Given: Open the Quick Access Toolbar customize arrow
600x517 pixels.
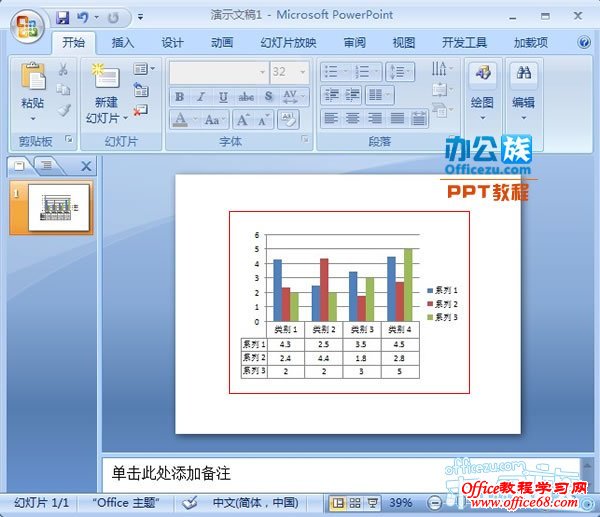Looking at the screenshot, I should (x=140, y=17).
